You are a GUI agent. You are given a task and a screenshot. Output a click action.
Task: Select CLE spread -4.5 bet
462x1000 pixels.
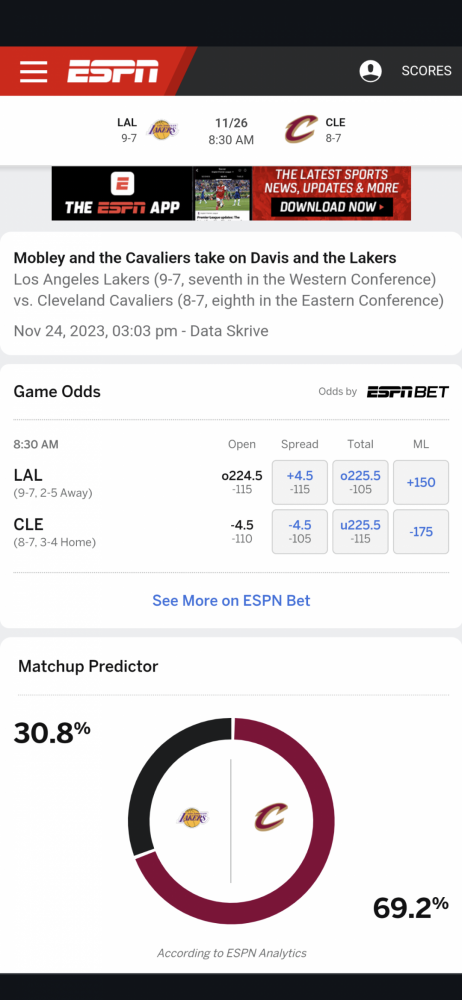[x=300, y=531]
